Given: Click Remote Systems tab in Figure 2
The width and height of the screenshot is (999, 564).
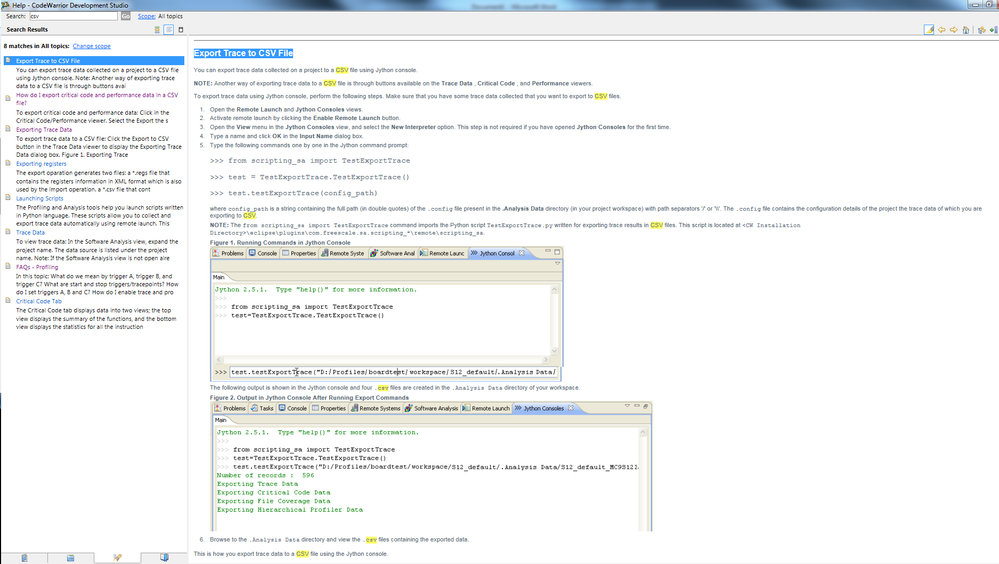Looking at the screenshot, I should 375,408.
